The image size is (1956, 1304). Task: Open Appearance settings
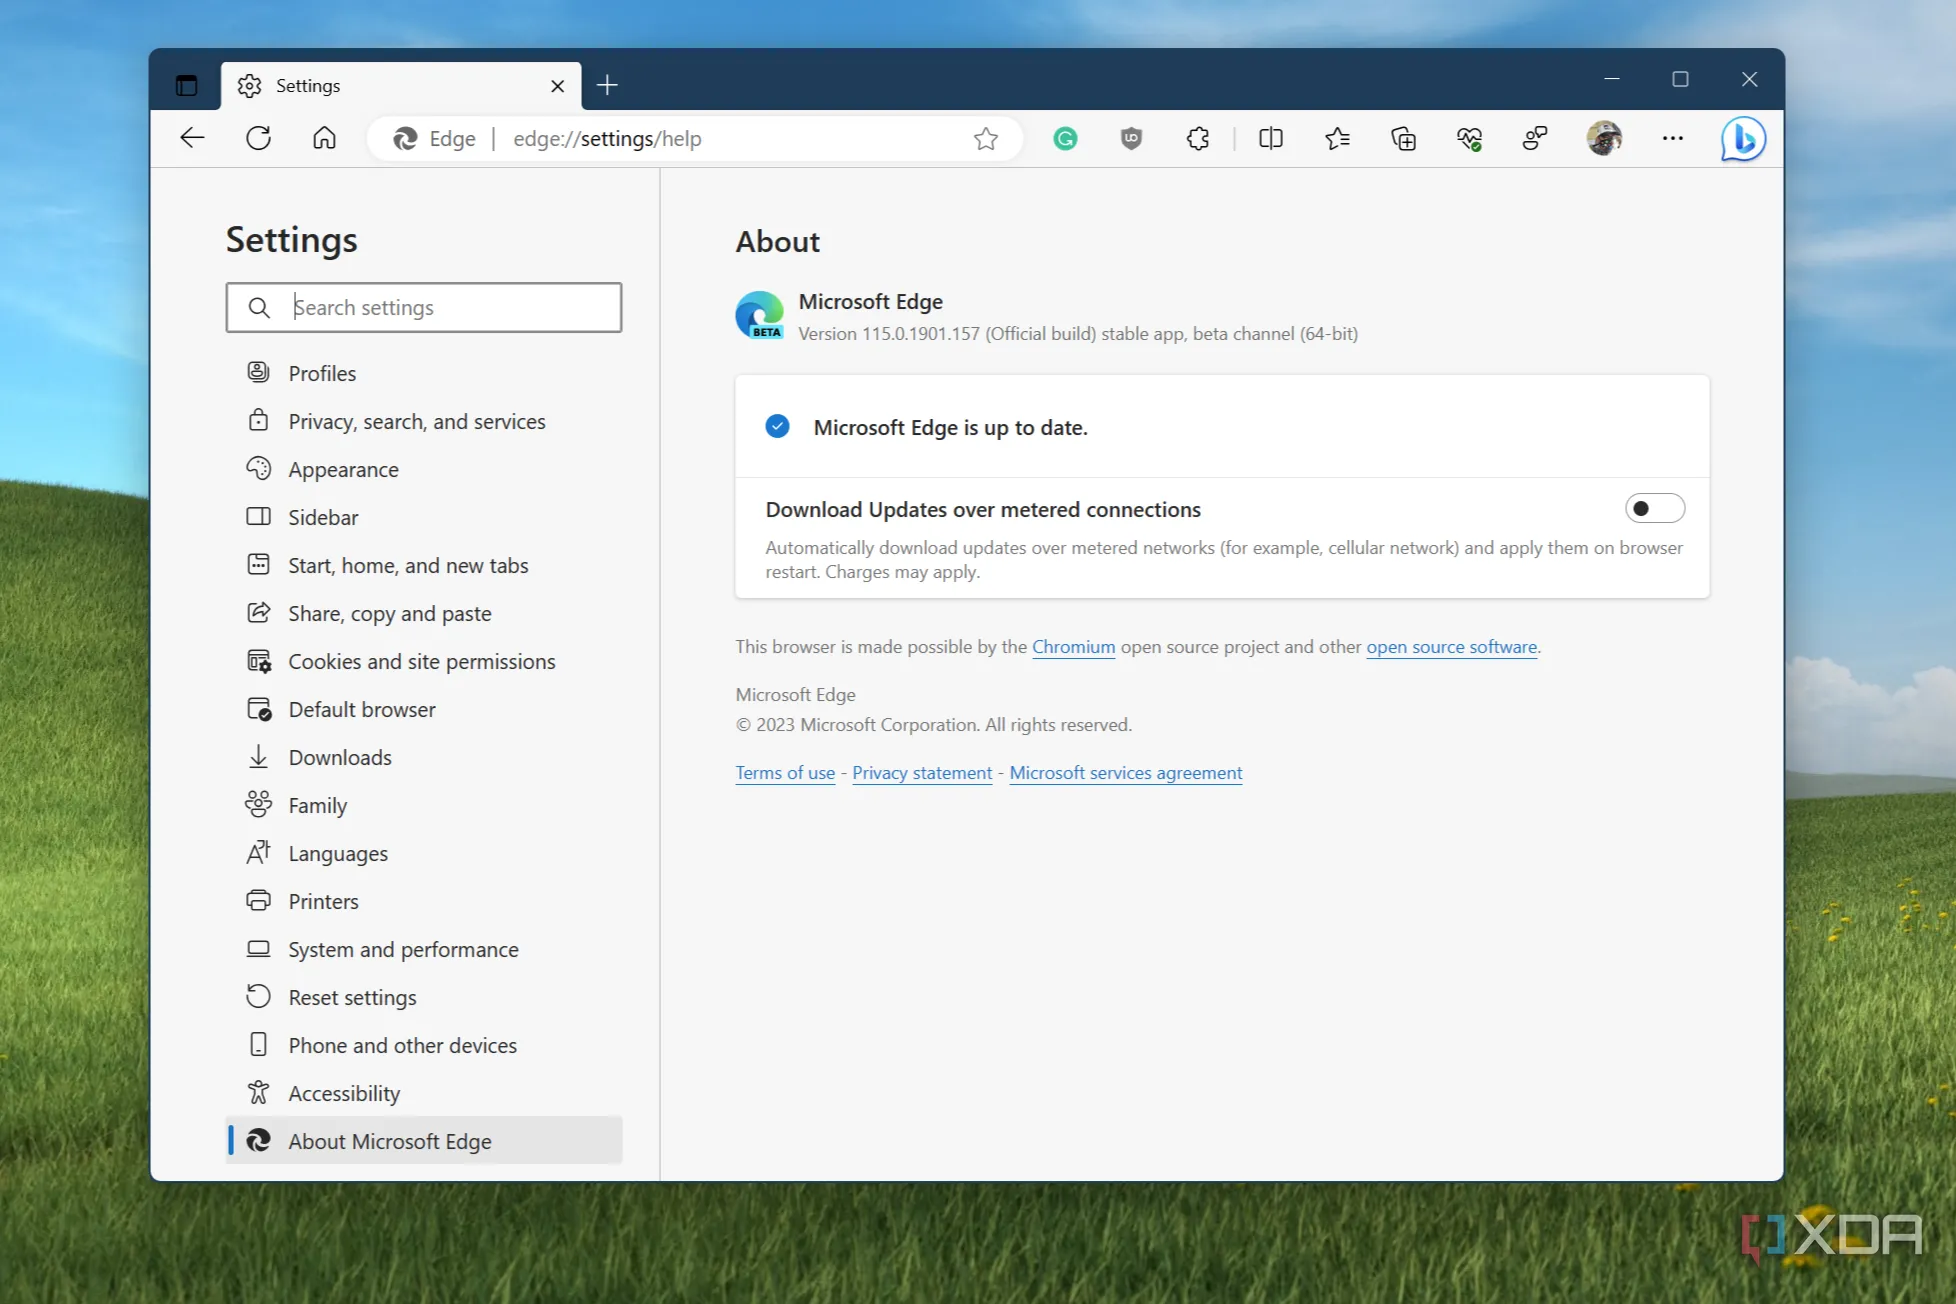424,469
